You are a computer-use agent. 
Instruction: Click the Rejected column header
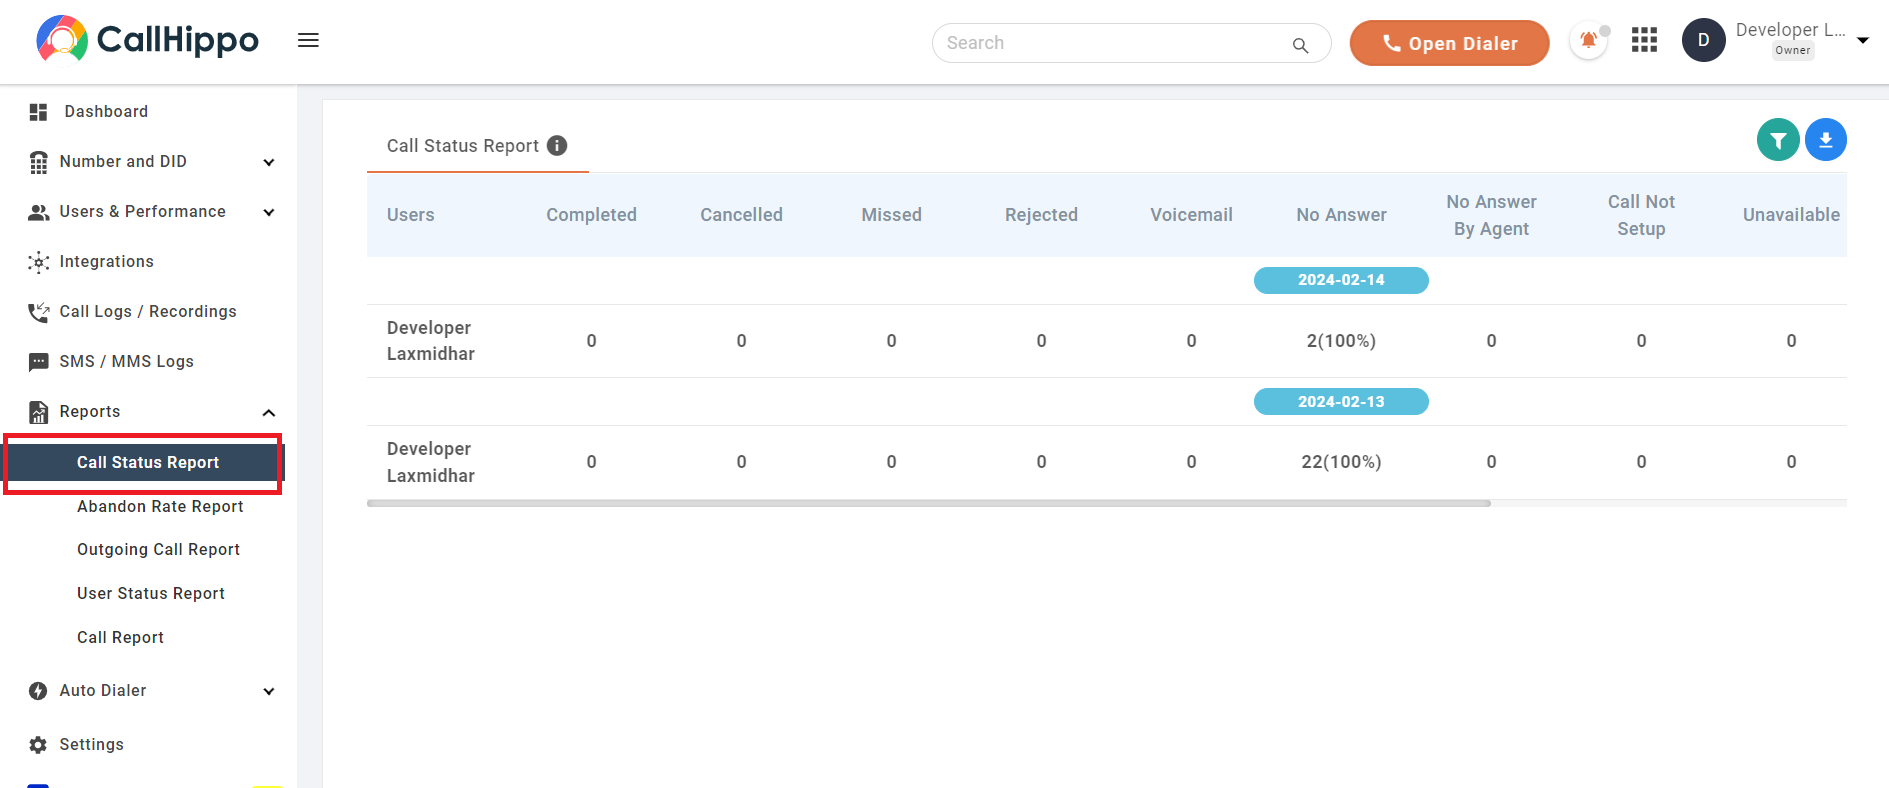point(1041,215)
